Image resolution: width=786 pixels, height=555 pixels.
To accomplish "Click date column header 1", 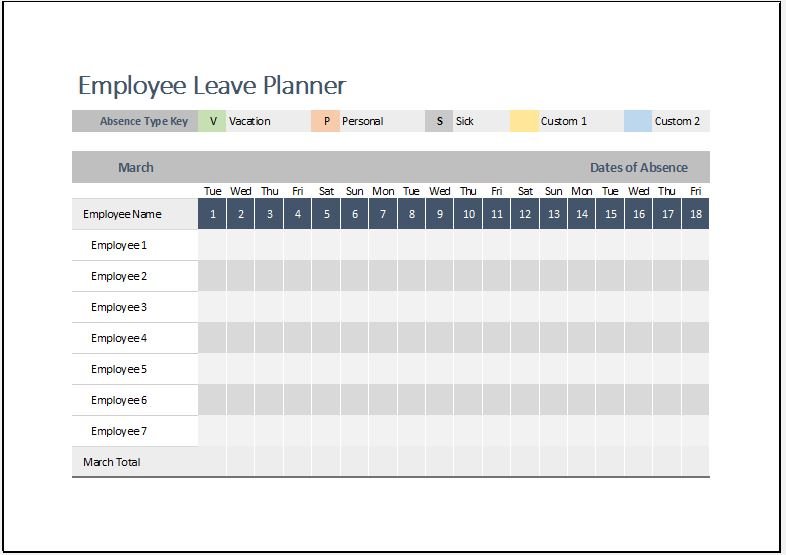I will (x=213, y=214).
